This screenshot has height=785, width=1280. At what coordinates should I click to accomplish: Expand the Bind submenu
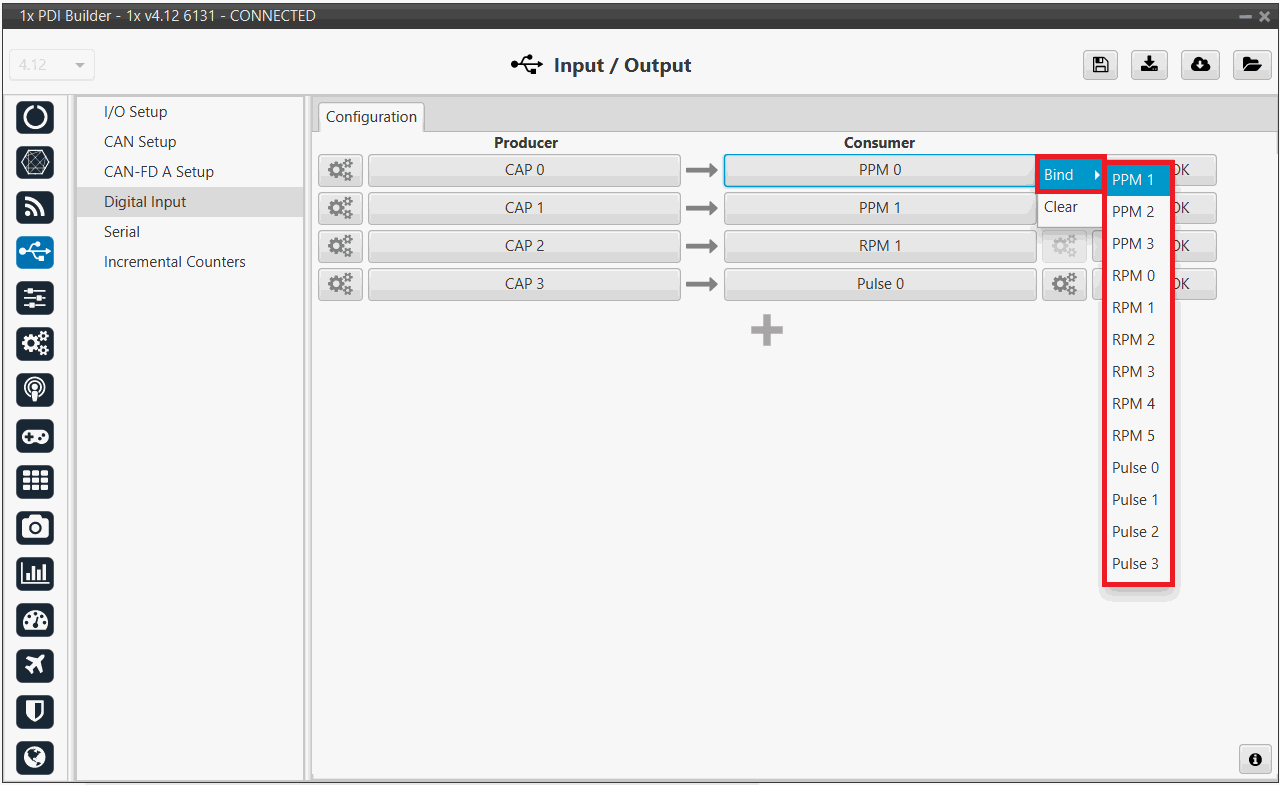(1070, 175)
